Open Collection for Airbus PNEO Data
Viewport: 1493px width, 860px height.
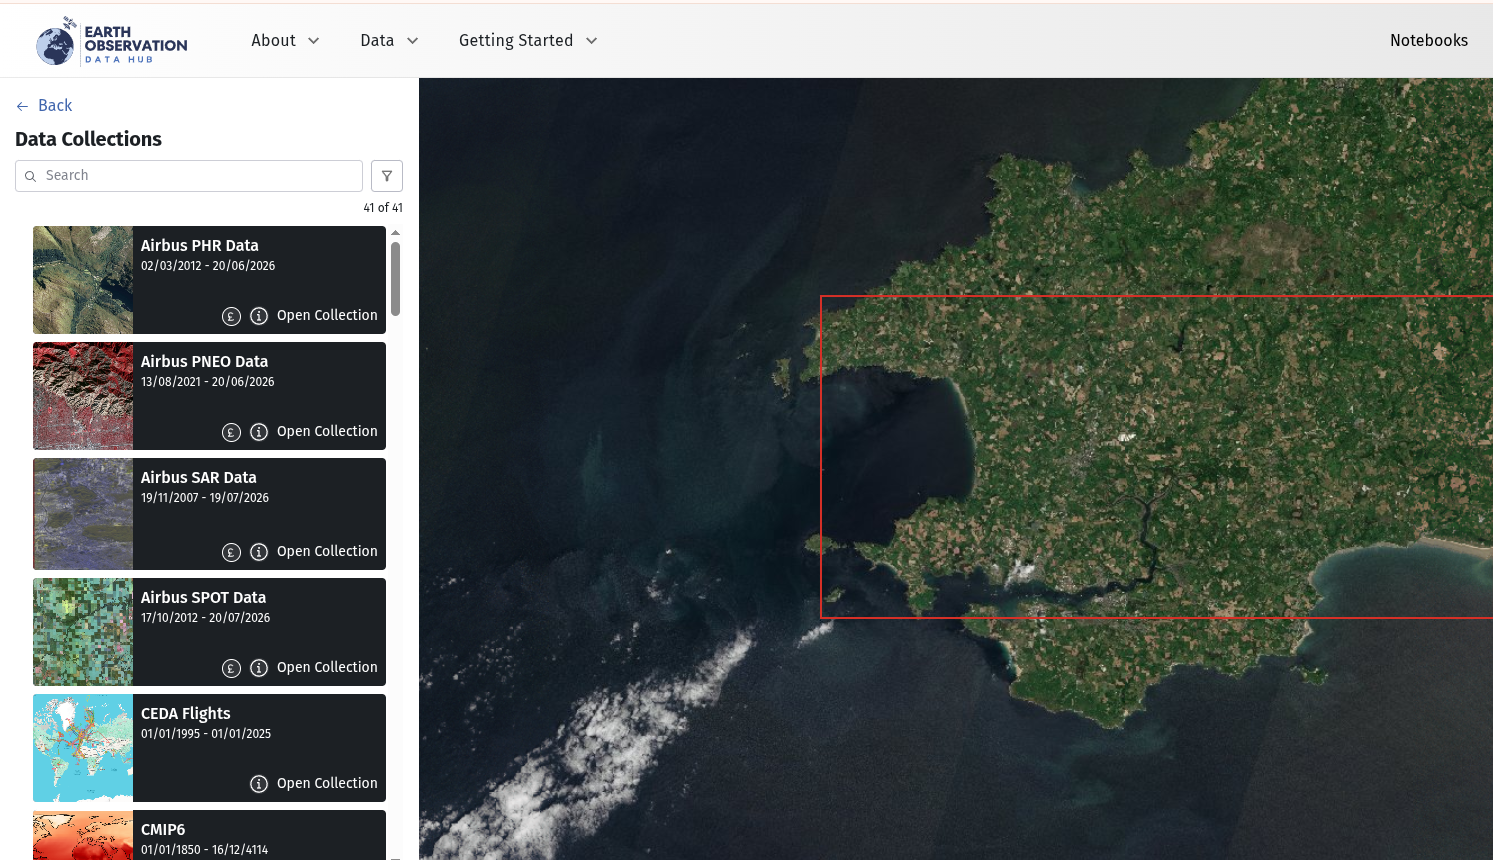coord(327,432)
